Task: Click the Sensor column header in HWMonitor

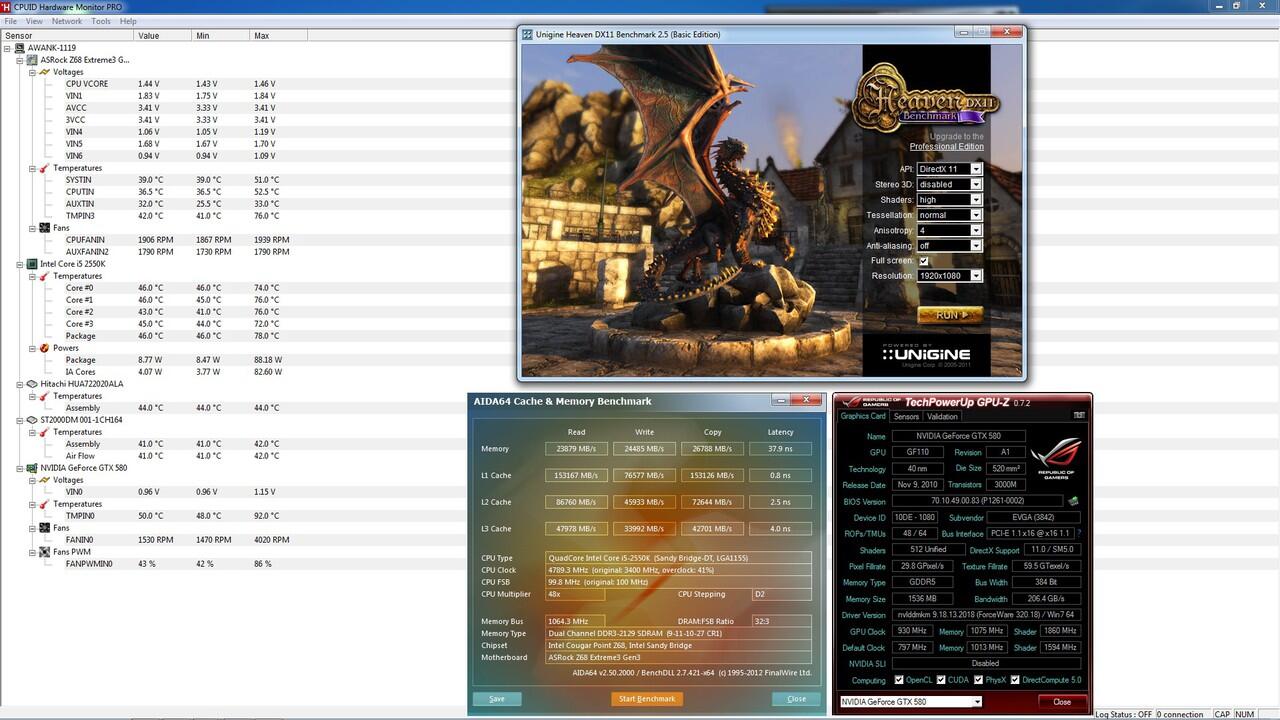Action: pos(67,36)
